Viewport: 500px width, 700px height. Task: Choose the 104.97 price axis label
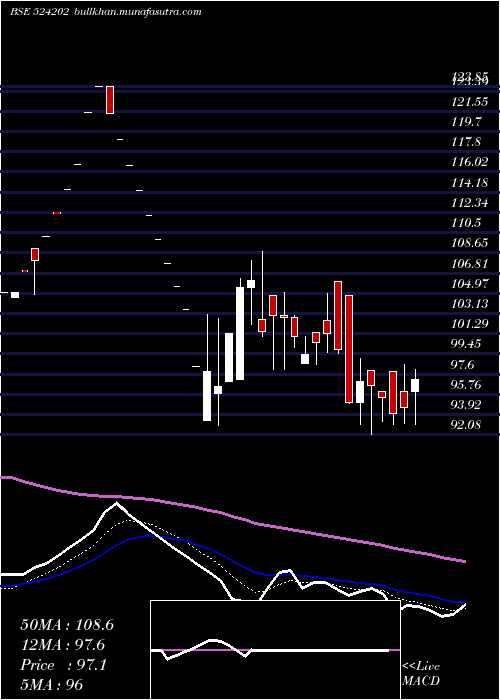coord(469,283)
